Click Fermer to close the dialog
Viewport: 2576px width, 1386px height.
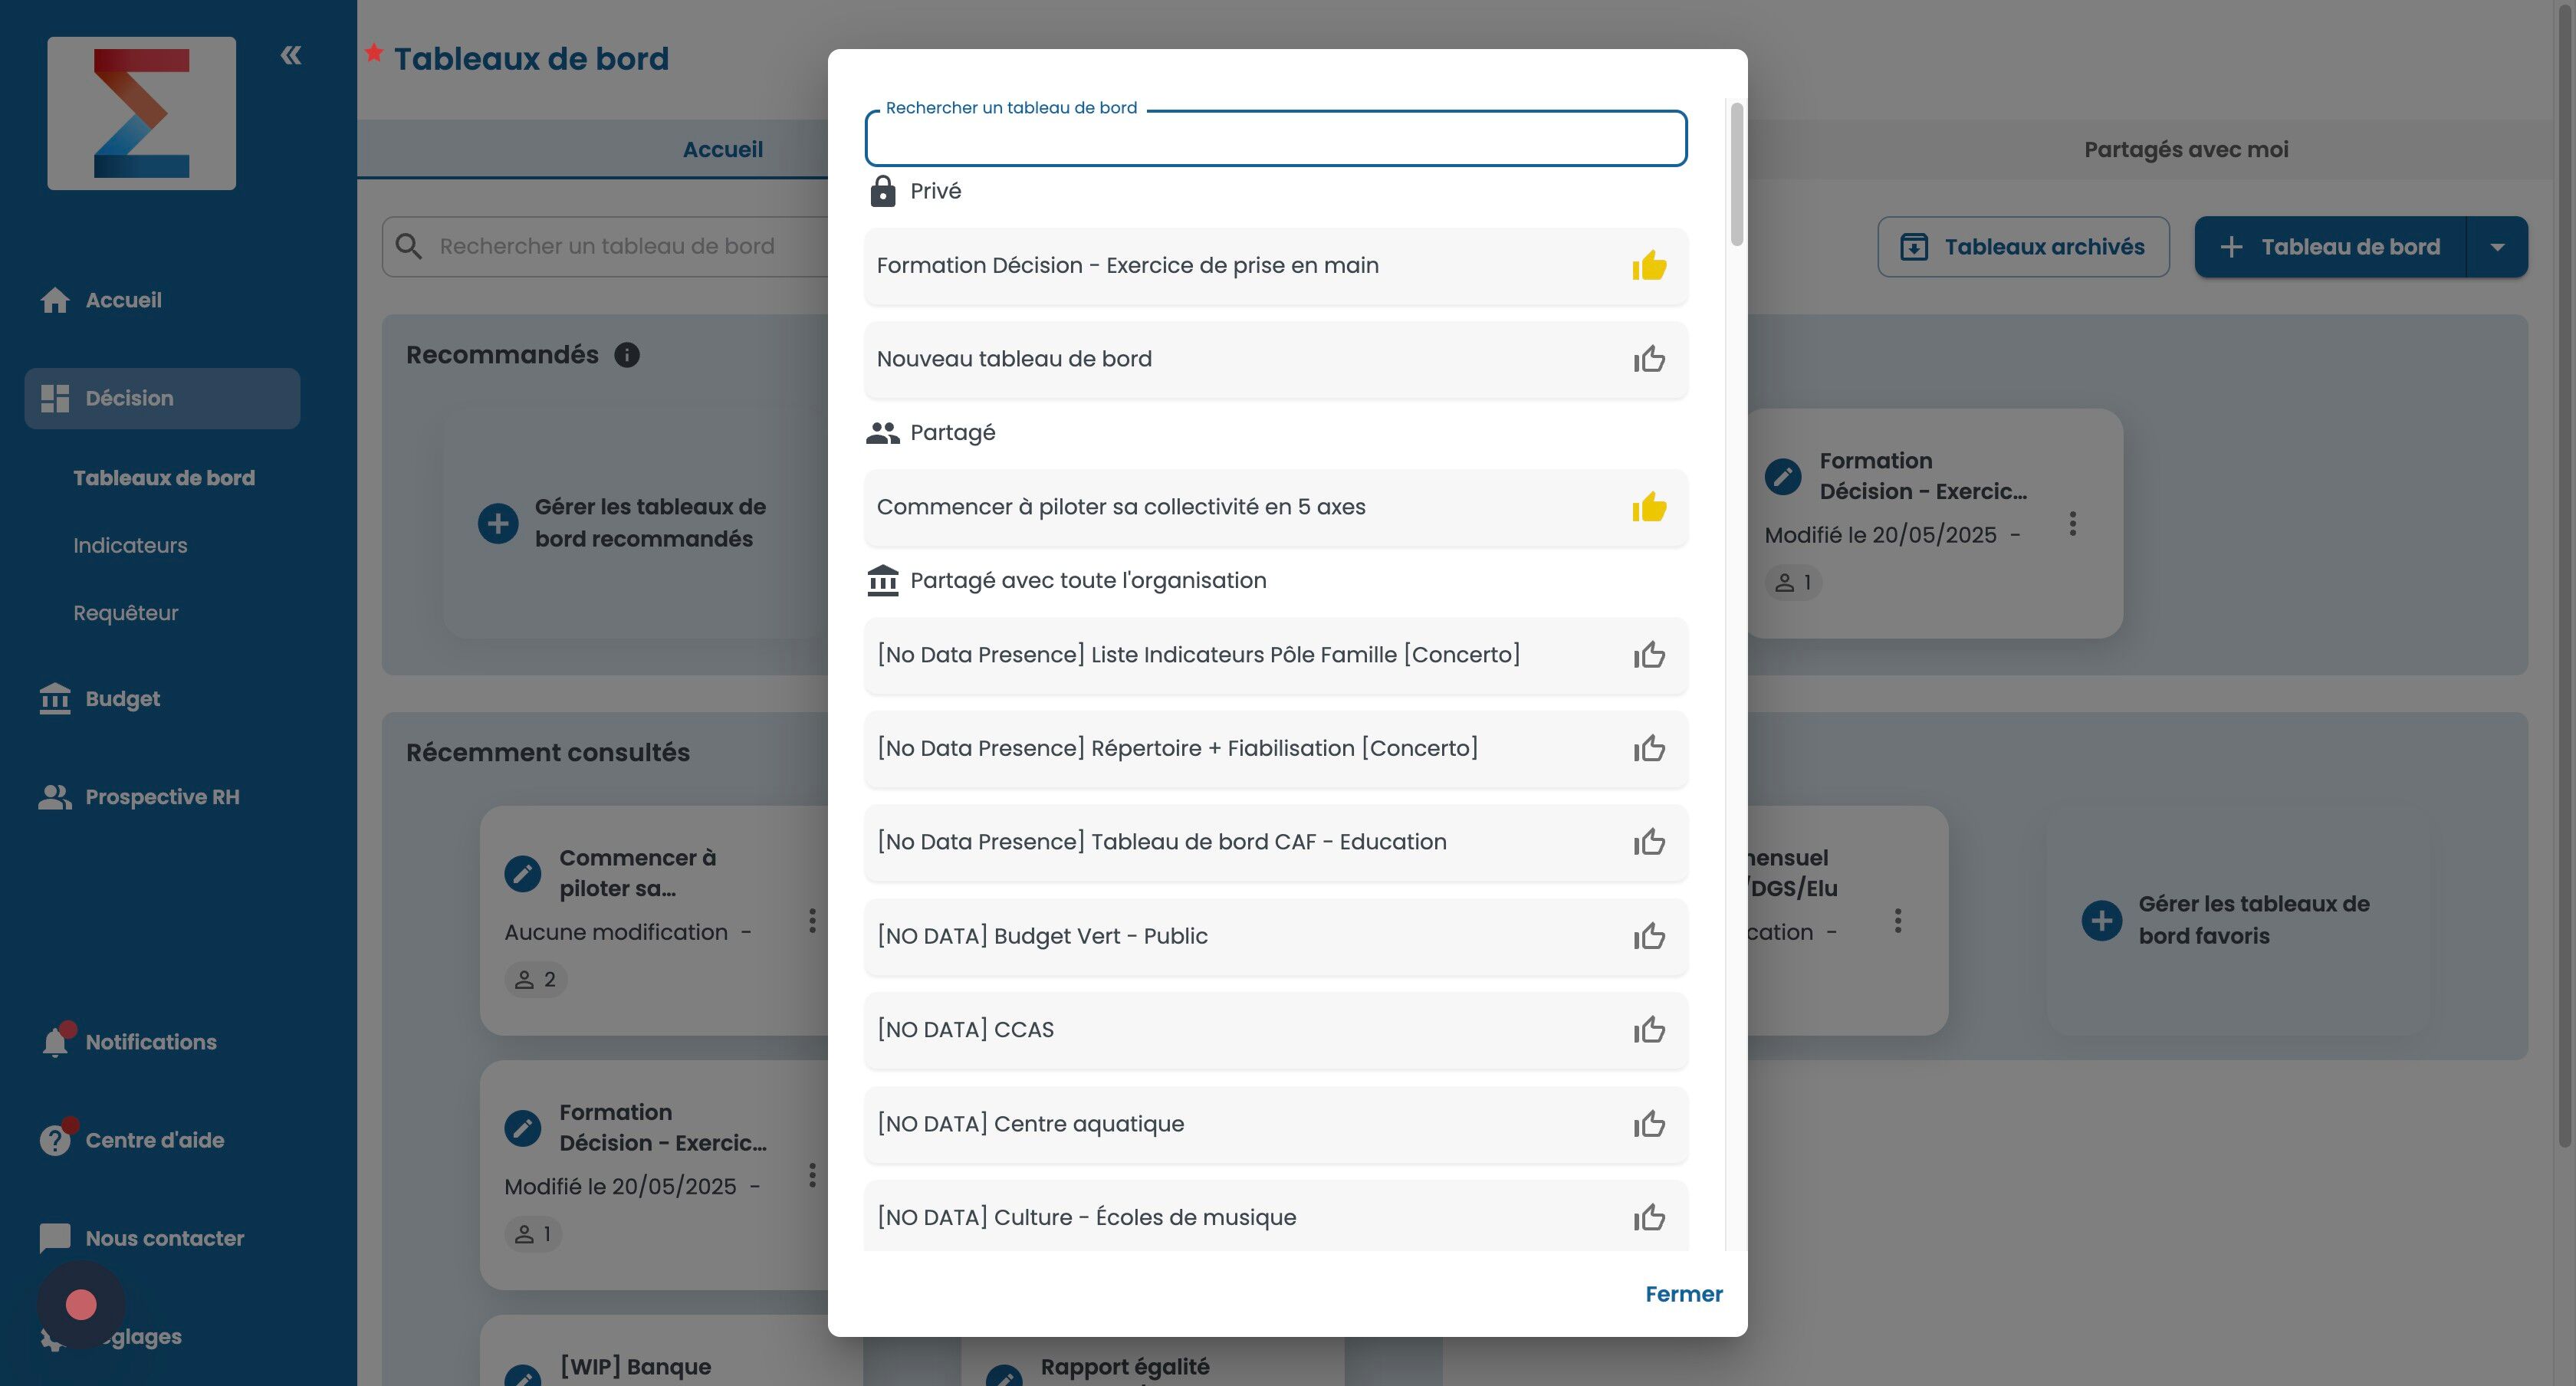point(1683,1294)
